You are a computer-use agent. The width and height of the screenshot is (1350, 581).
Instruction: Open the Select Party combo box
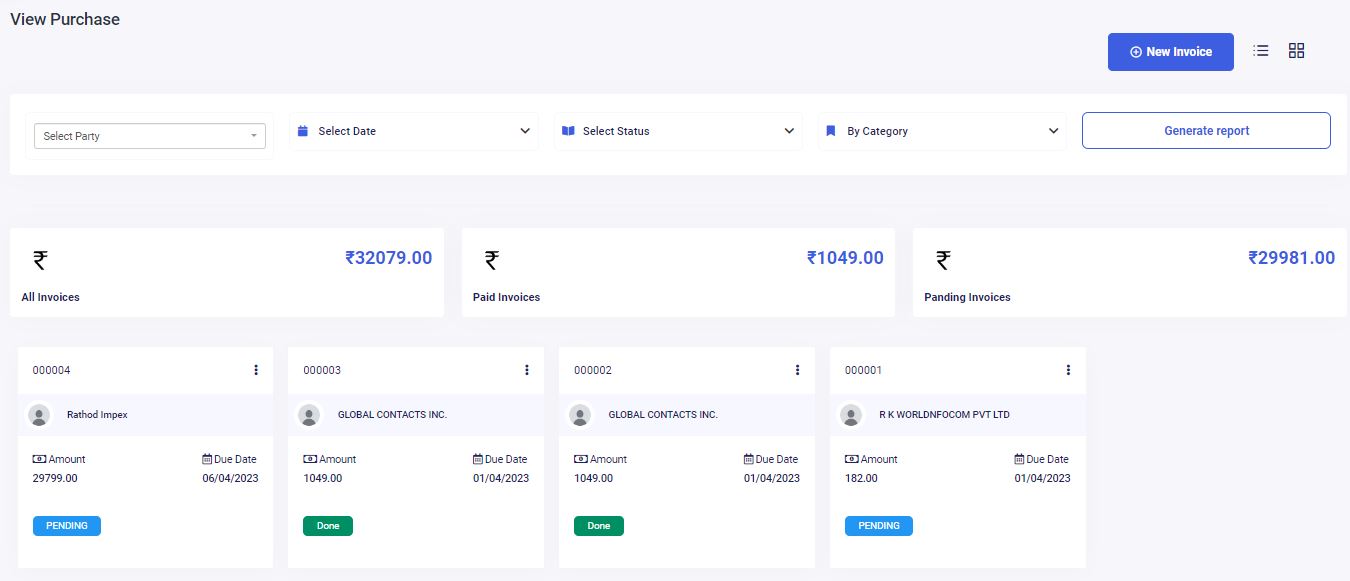pyautogui.click(x=150, y=136)
